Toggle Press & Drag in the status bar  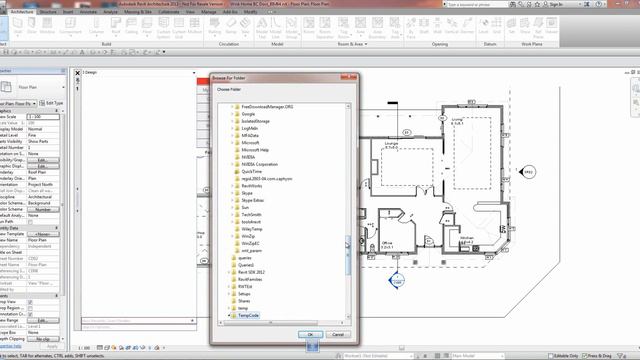[597, 356]
